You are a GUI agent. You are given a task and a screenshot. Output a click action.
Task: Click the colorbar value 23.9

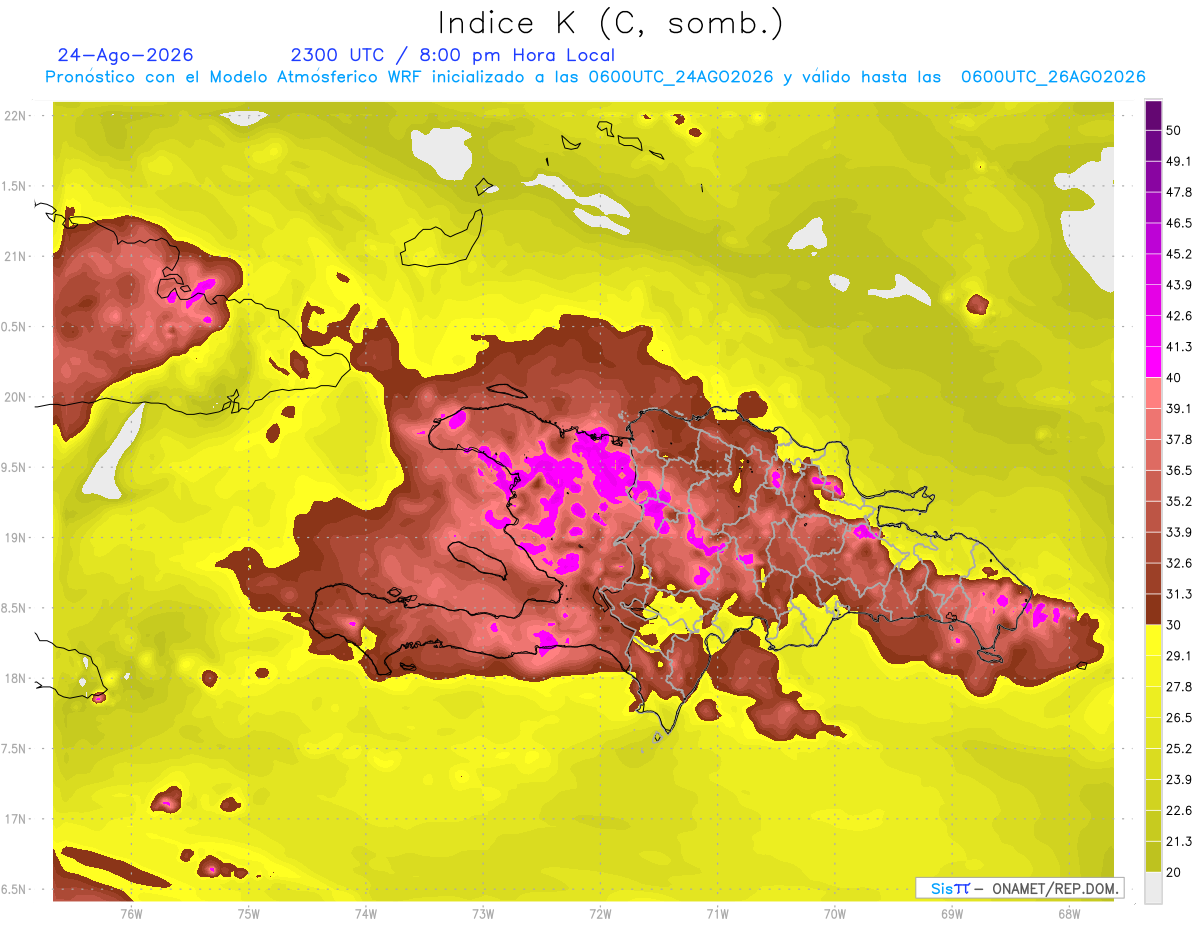1179,779
